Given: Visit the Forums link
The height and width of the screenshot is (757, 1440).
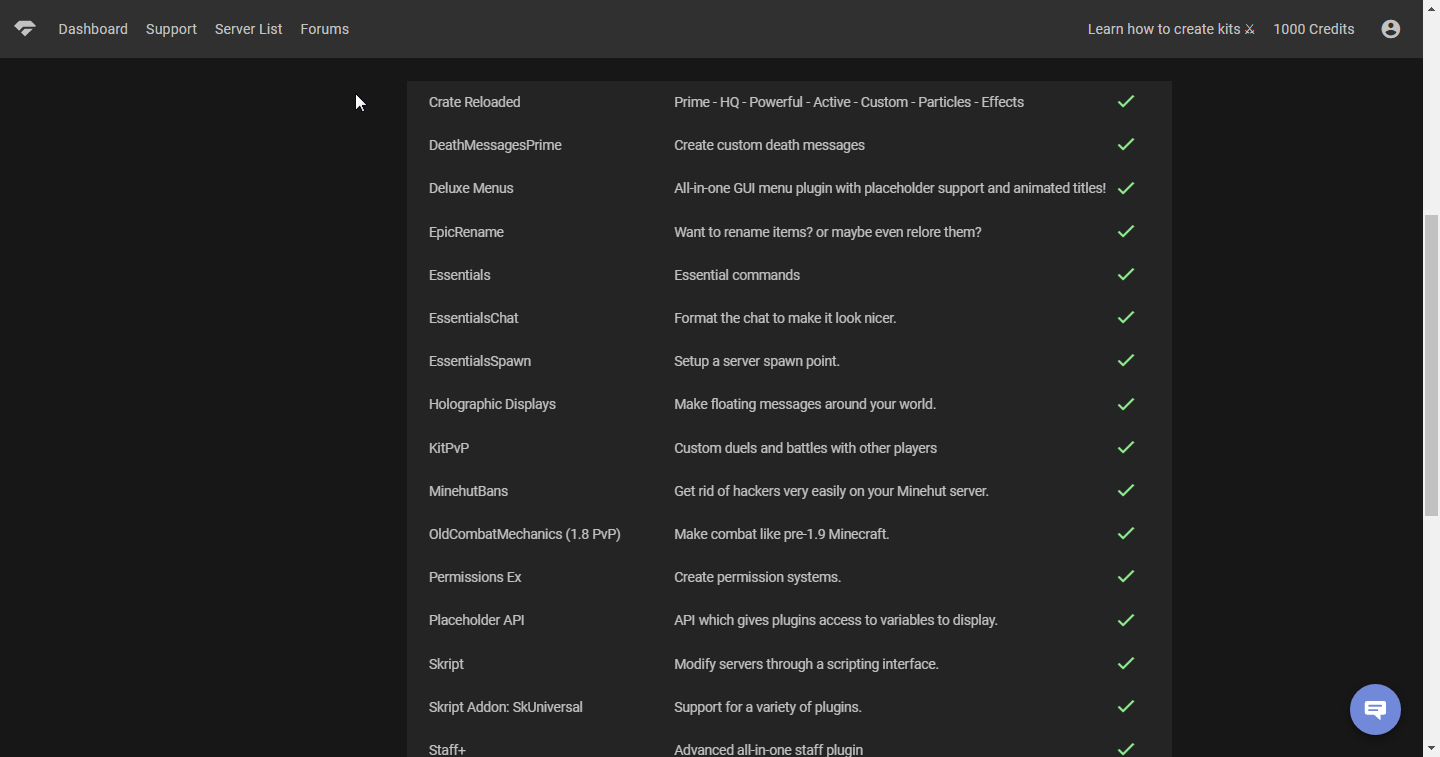Looking at the screenshot, I should click(x=325, y=29).
